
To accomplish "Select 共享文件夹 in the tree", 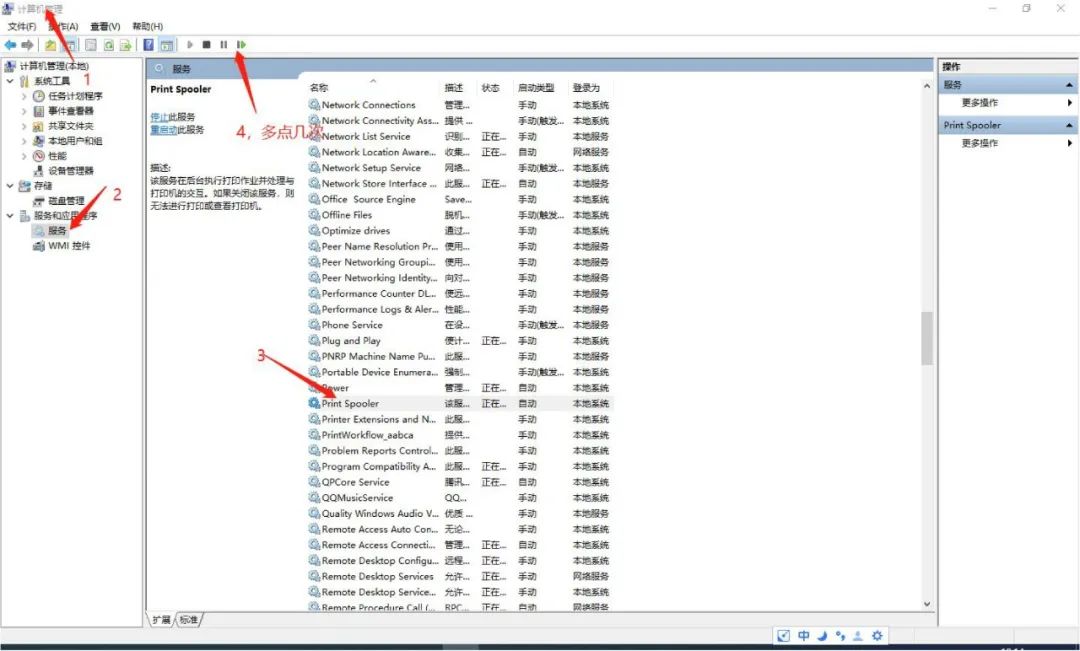I will pyautogui.click(x=71, y=126).
